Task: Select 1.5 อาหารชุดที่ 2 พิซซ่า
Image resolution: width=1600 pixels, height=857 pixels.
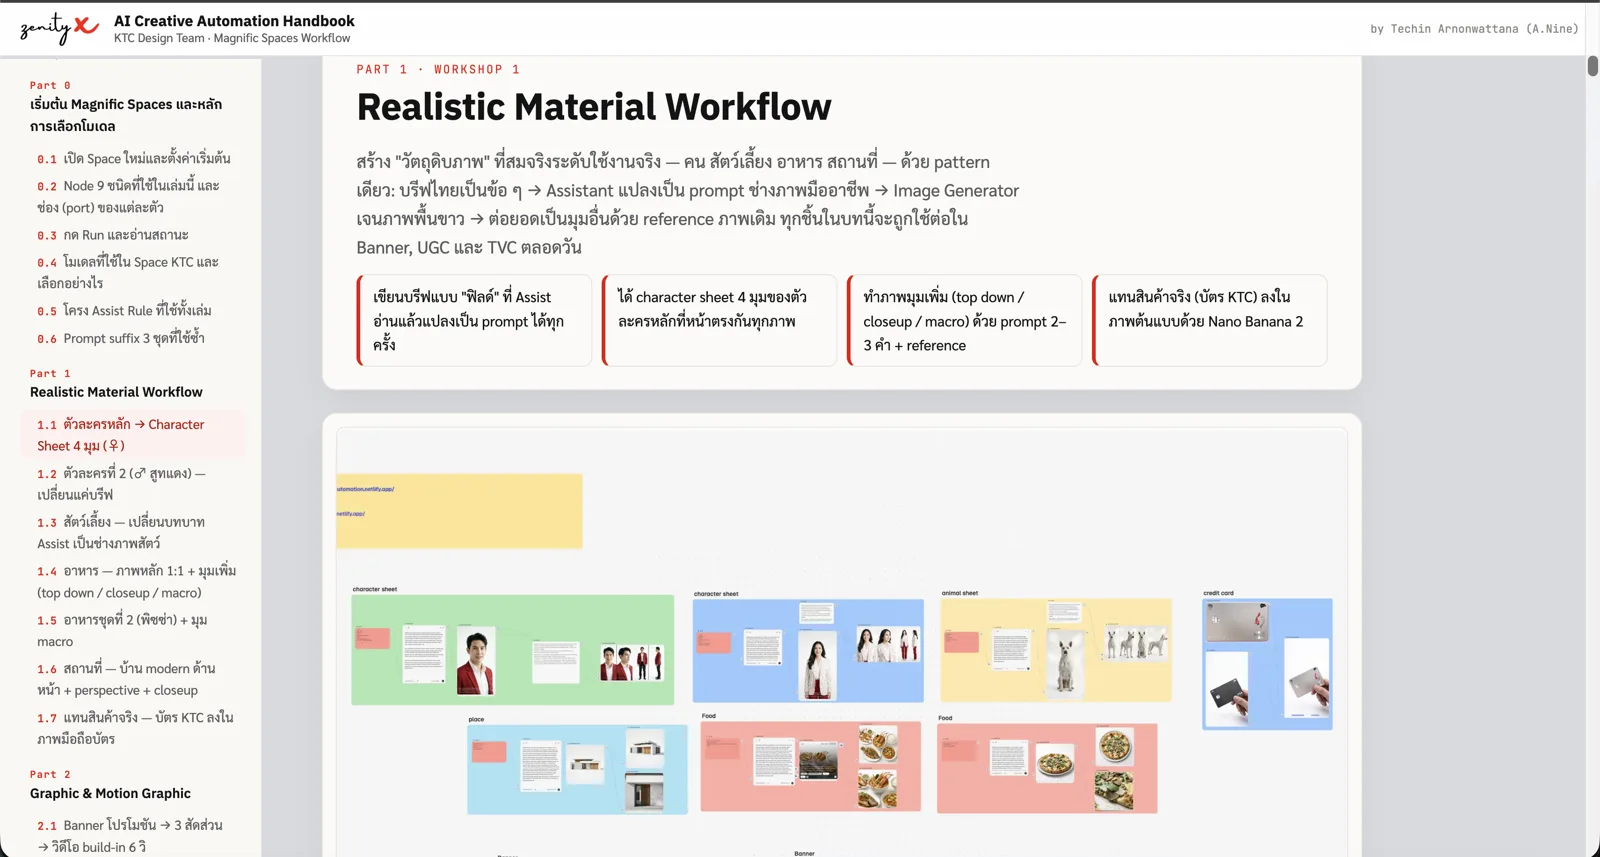Action: click(x=122, y=631)
